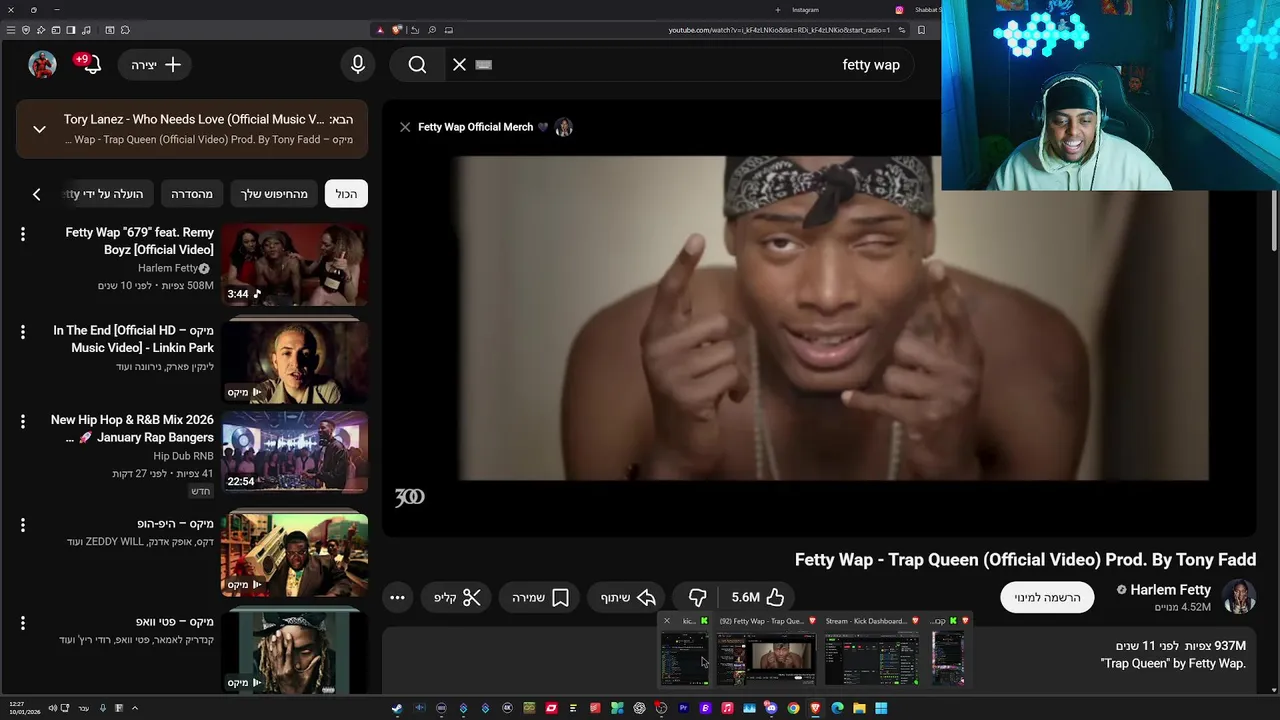Open options menu for מיקס – פטי וואפ
The image size is (1280, 720).
pyautogui.click(x=23, y=622)
